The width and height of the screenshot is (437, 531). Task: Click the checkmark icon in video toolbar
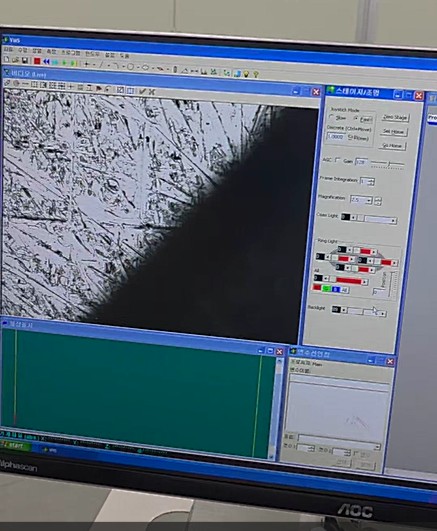142,91
